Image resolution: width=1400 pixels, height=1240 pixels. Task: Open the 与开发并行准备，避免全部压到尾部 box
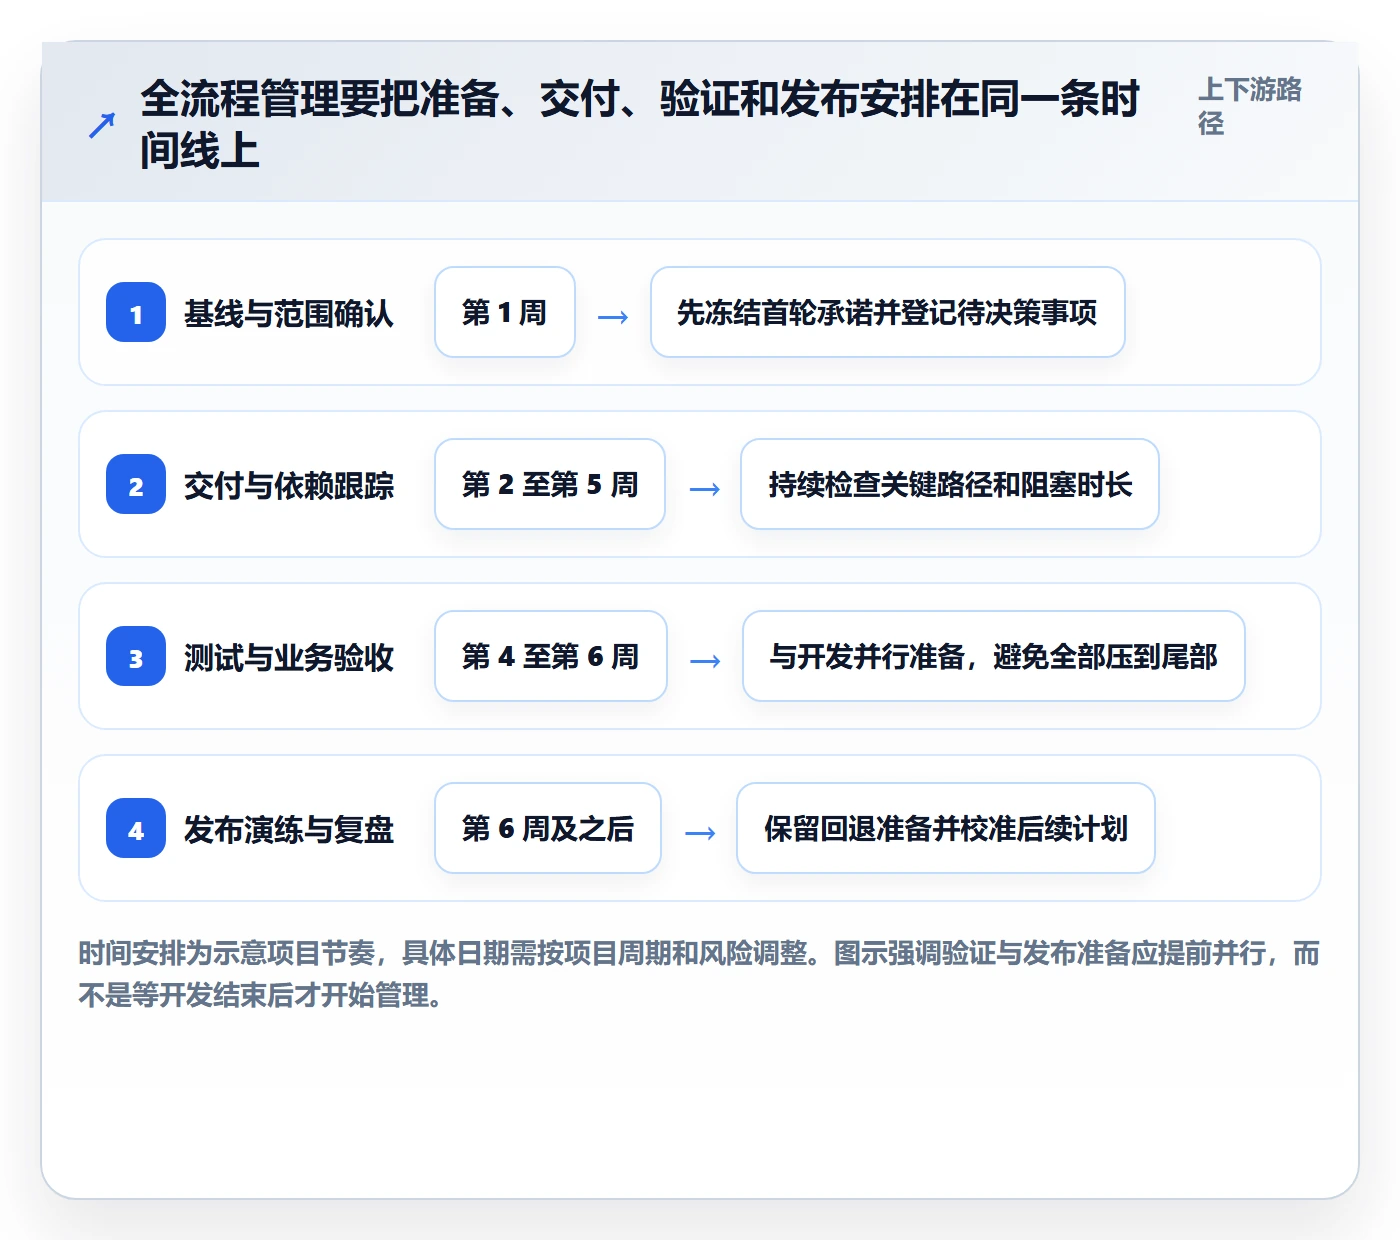coord(994,656)
